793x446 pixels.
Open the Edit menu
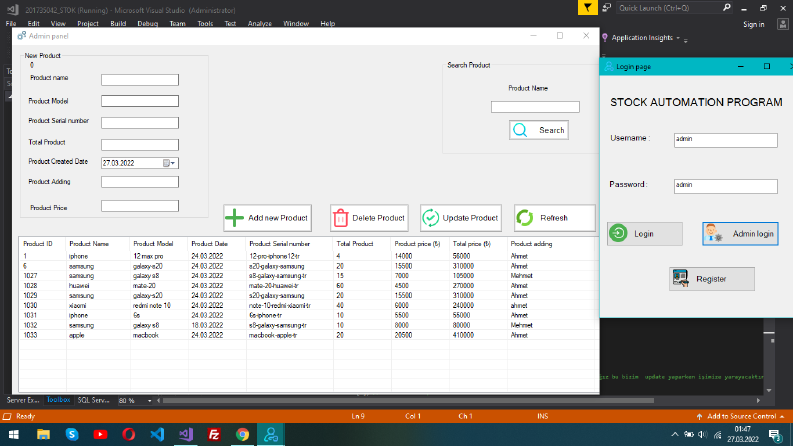coord(33,24)
